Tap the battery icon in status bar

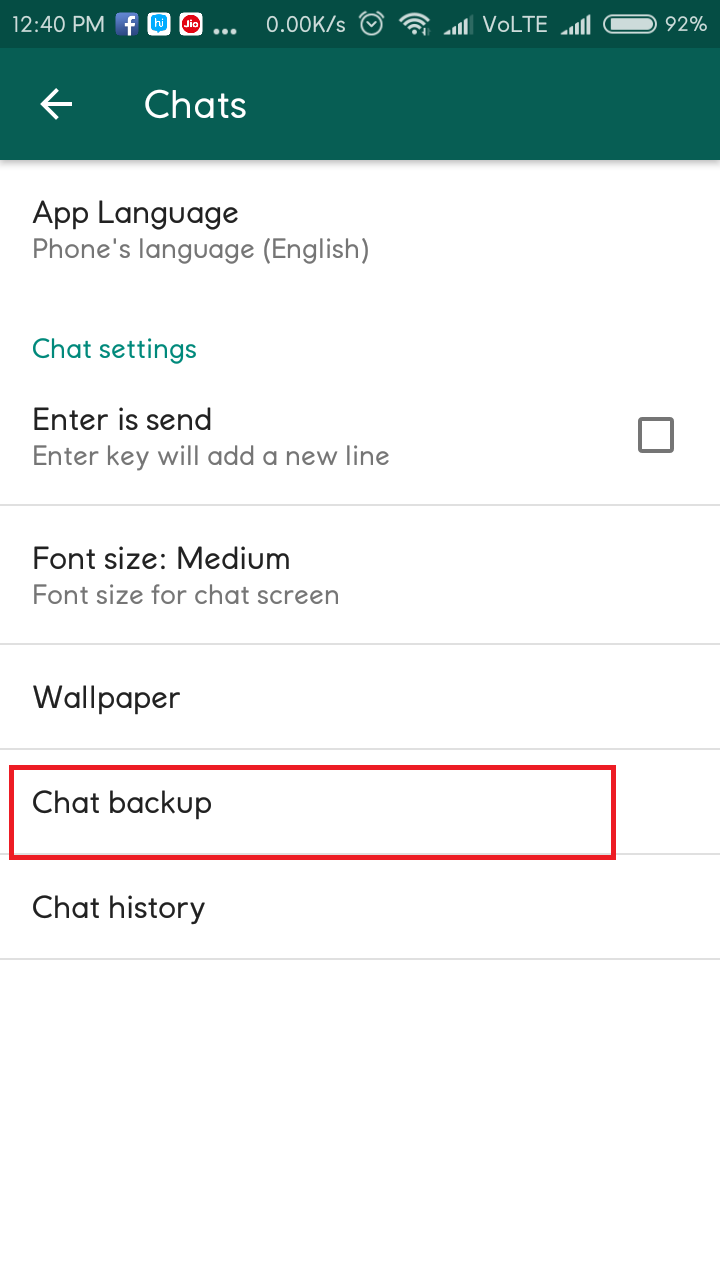(631, 24)
